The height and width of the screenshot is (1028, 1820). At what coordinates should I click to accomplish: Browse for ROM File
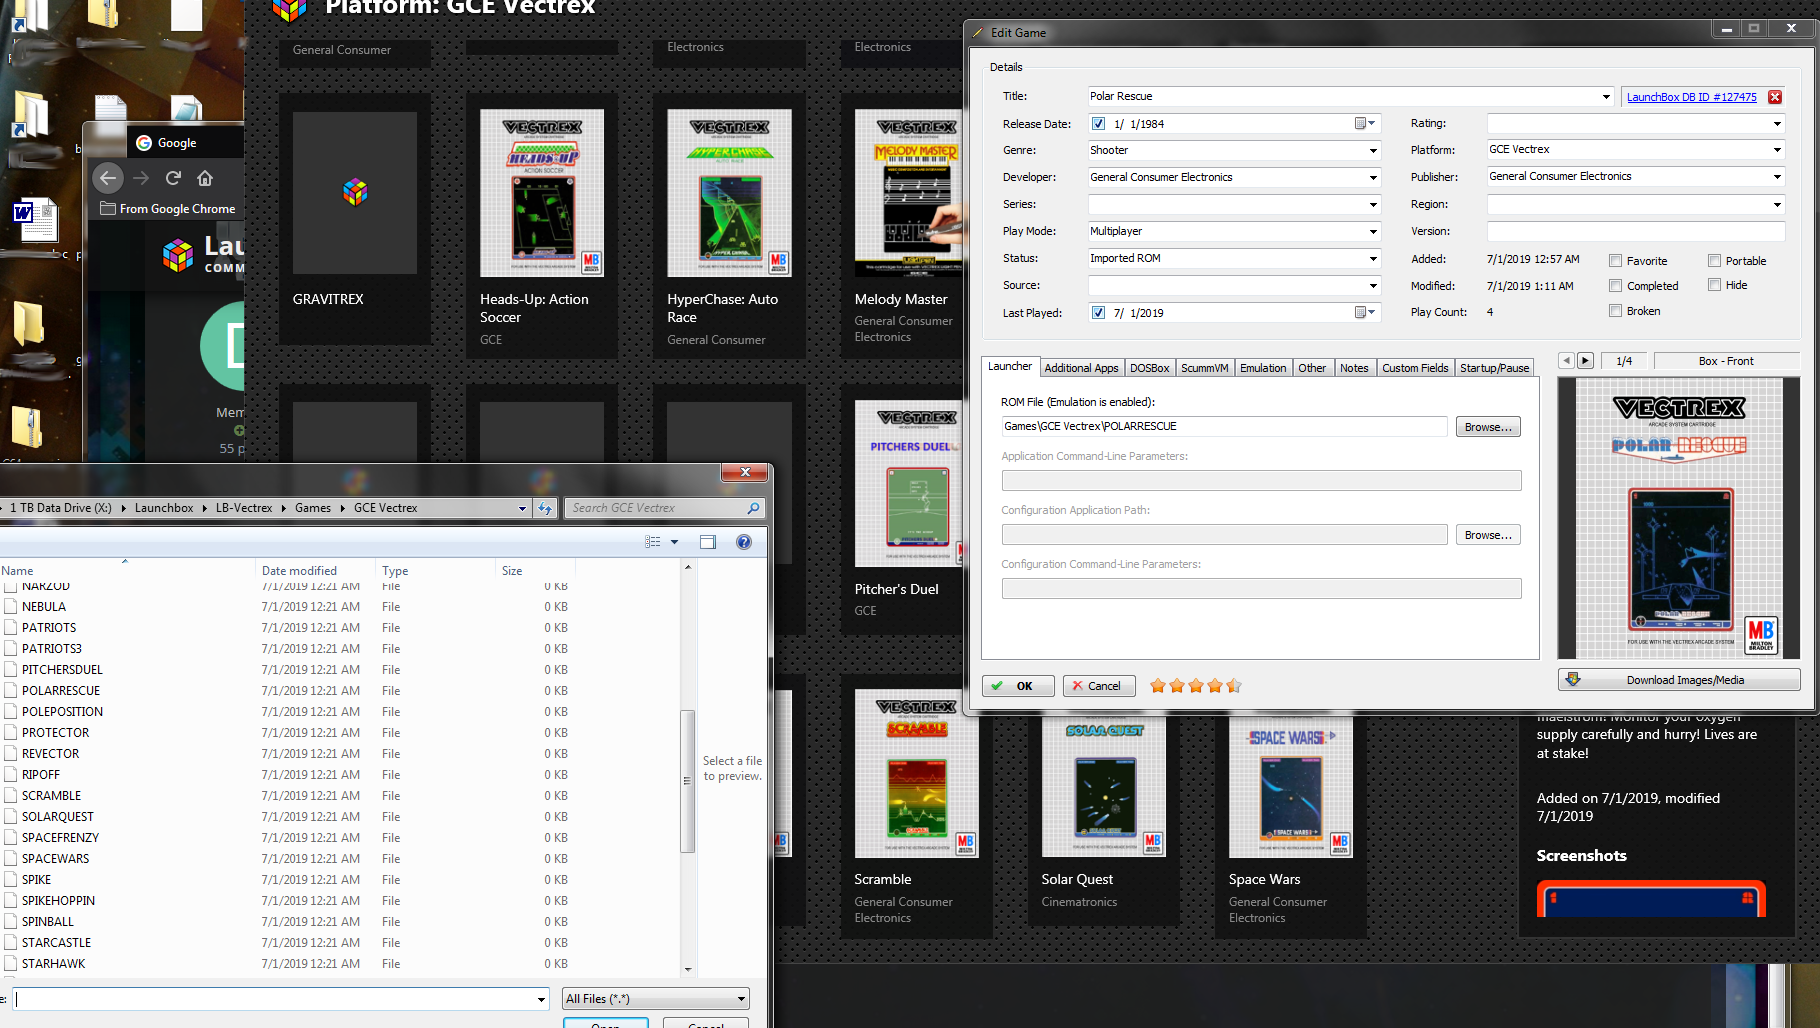pos(1488,427)
